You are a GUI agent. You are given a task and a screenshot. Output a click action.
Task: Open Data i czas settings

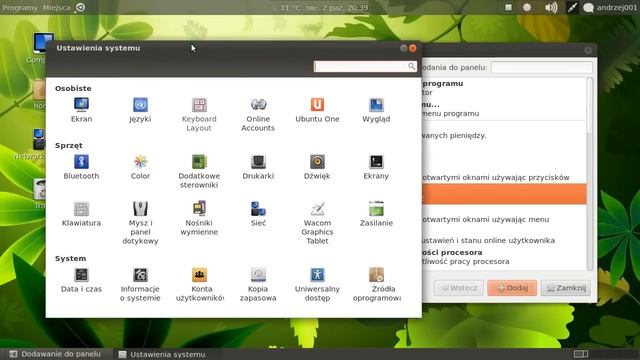(x=81, y=280)
